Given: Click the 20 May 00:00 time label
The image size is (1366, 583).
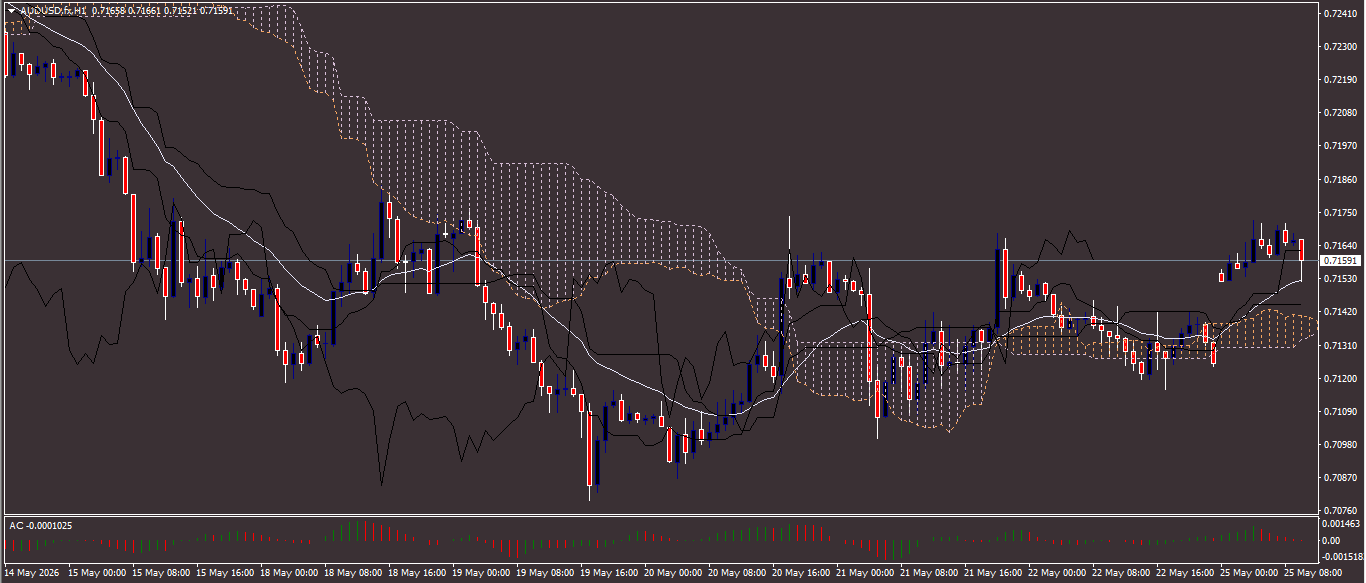Looking at the screenshot, I should (673, 574).
